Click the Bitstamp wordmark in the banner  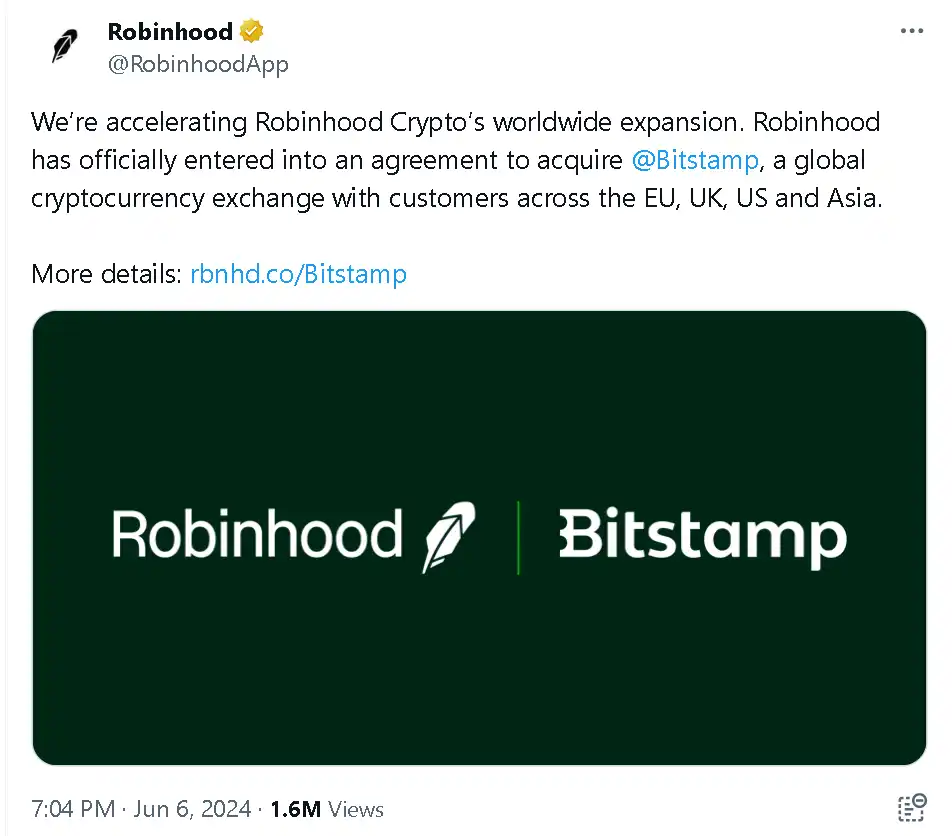pyautogui.click(x=703, y=534)
